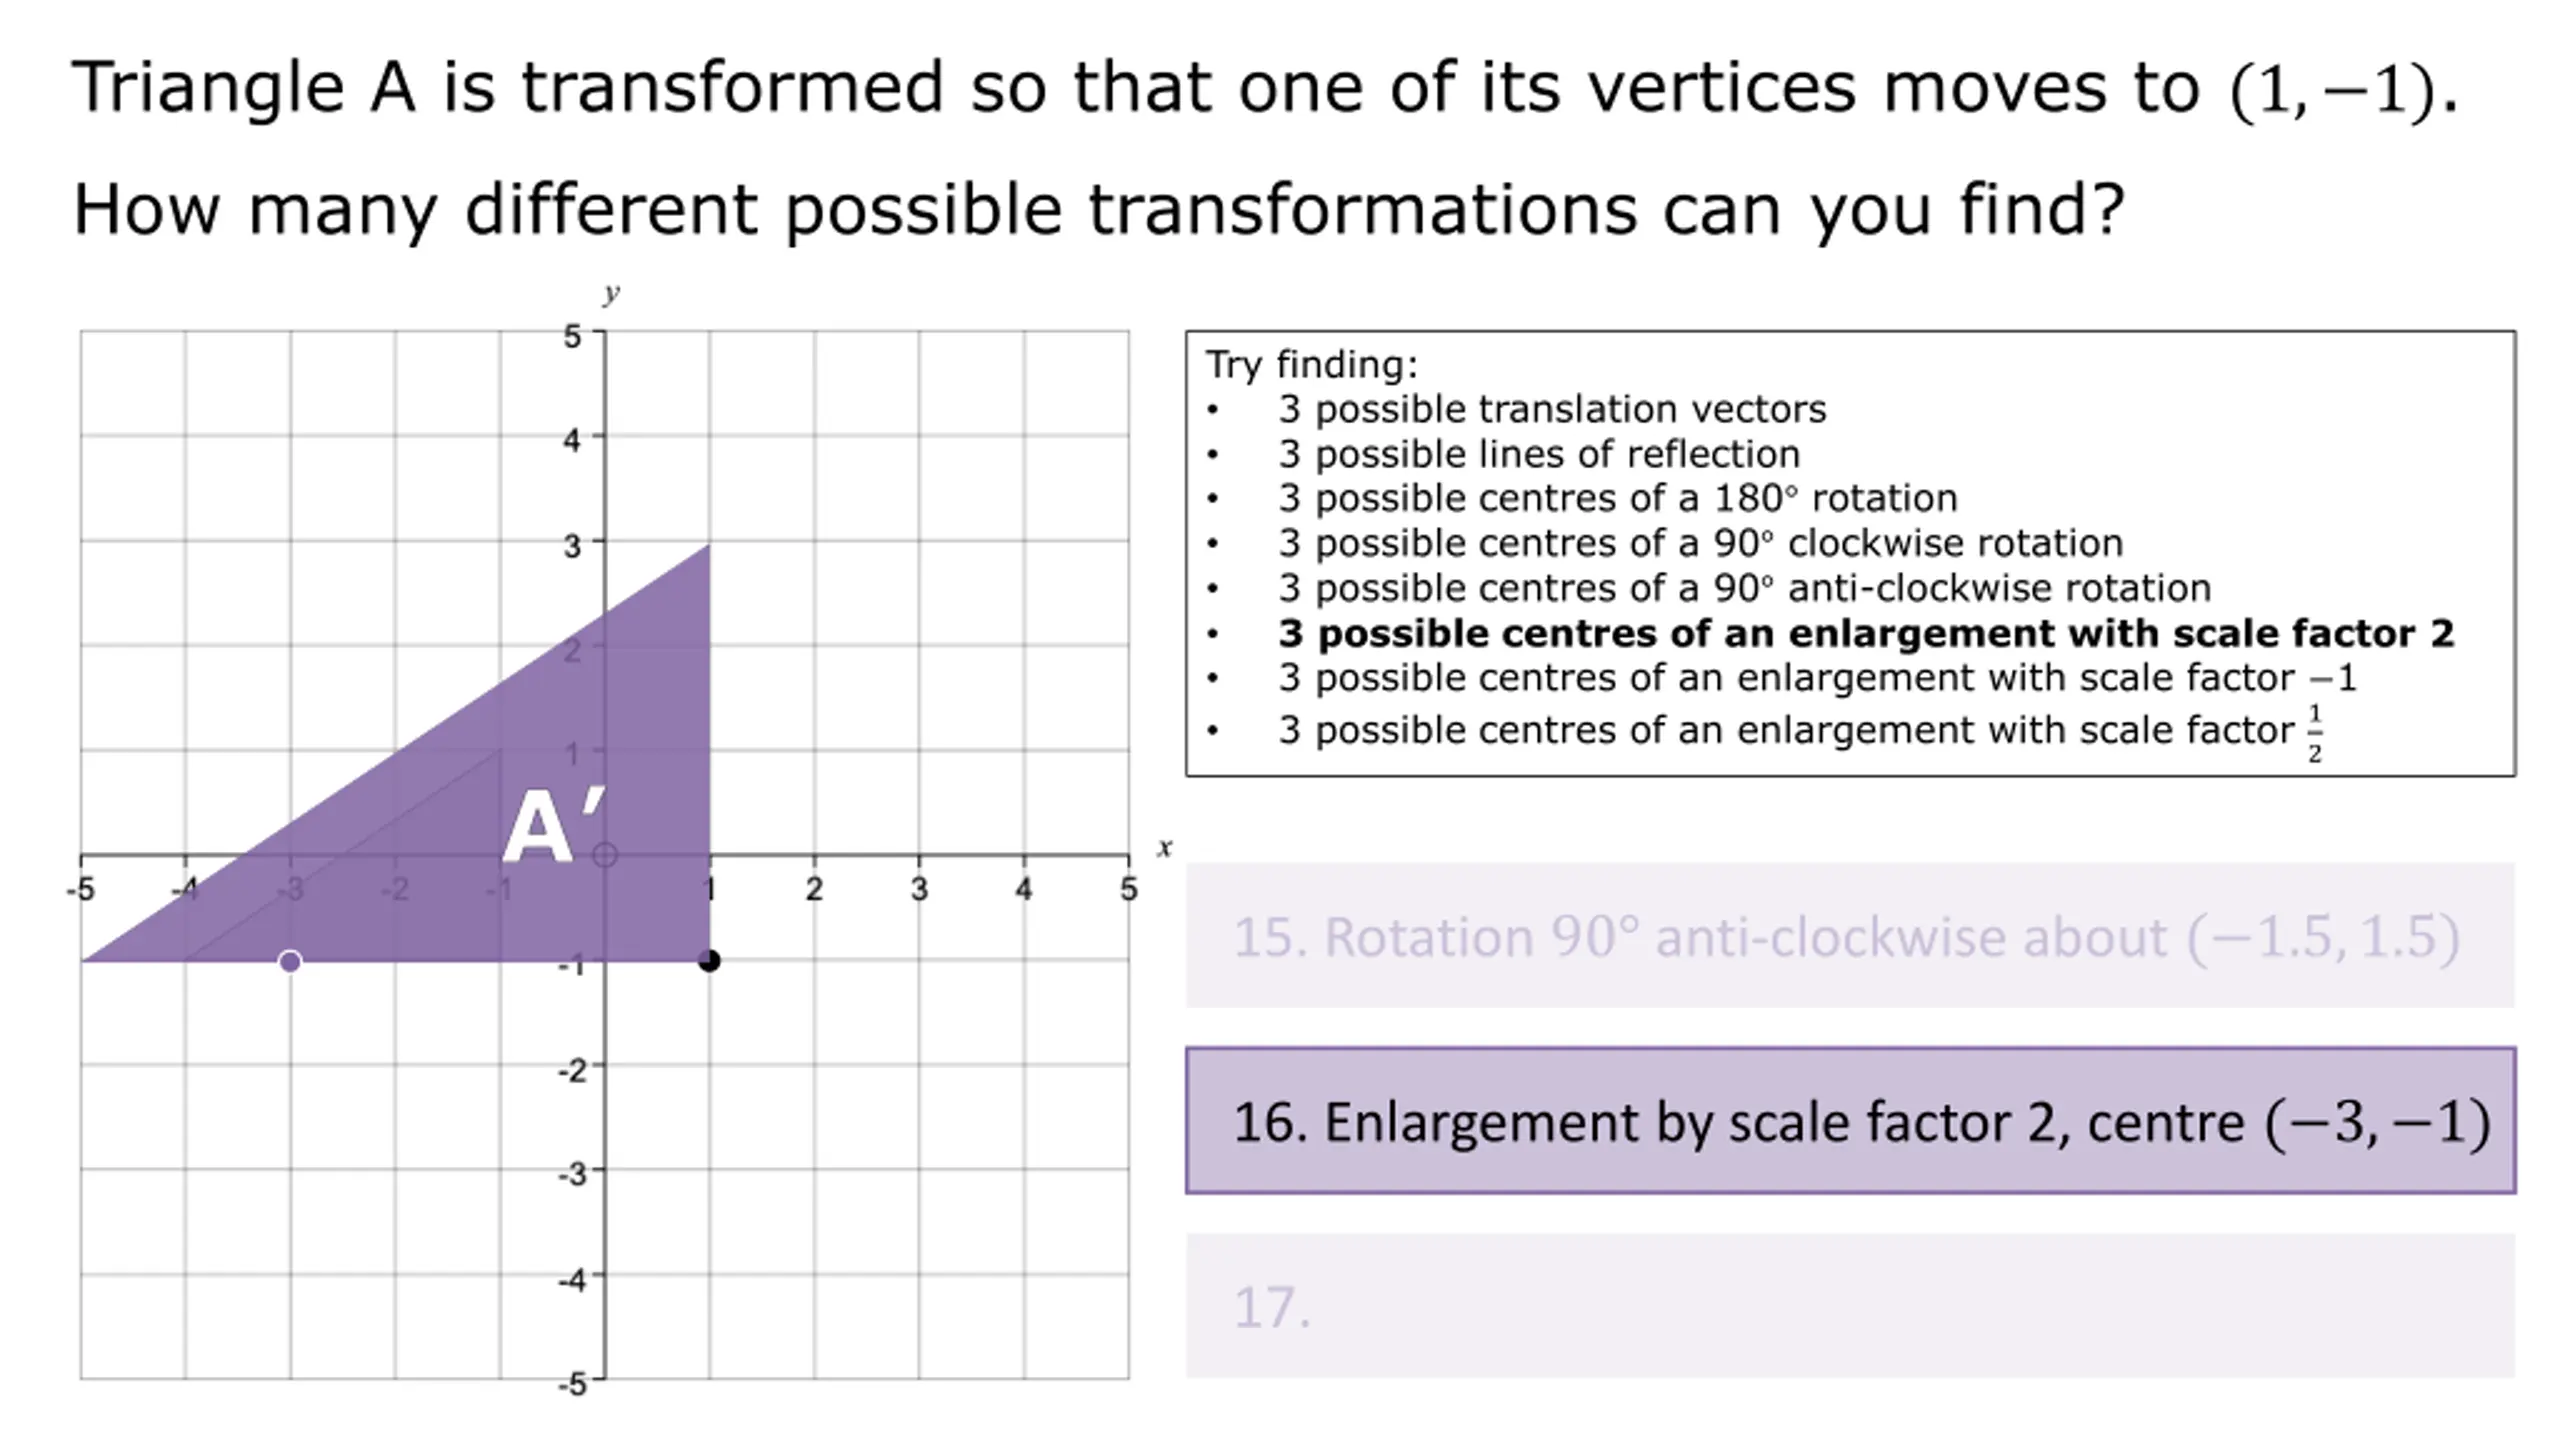Click the A′ label on the triangle
This screenshot has height=1440, width=2560.
553,826
